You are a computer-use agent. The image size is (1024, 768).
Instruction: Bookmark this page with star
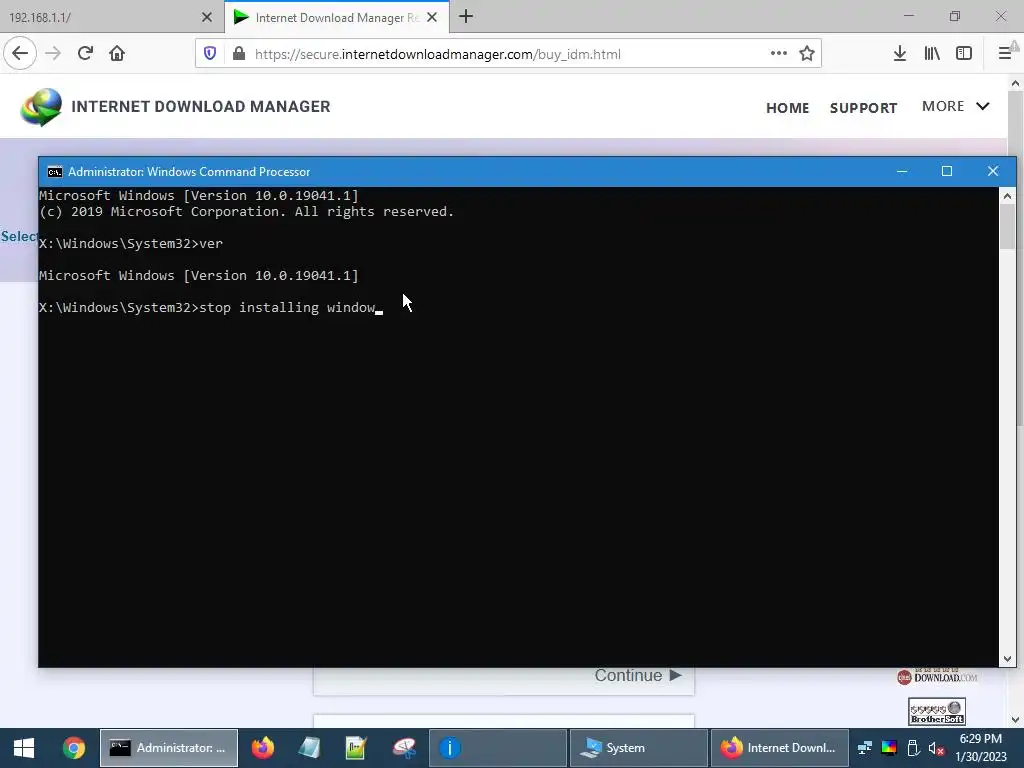click(807, 54)
